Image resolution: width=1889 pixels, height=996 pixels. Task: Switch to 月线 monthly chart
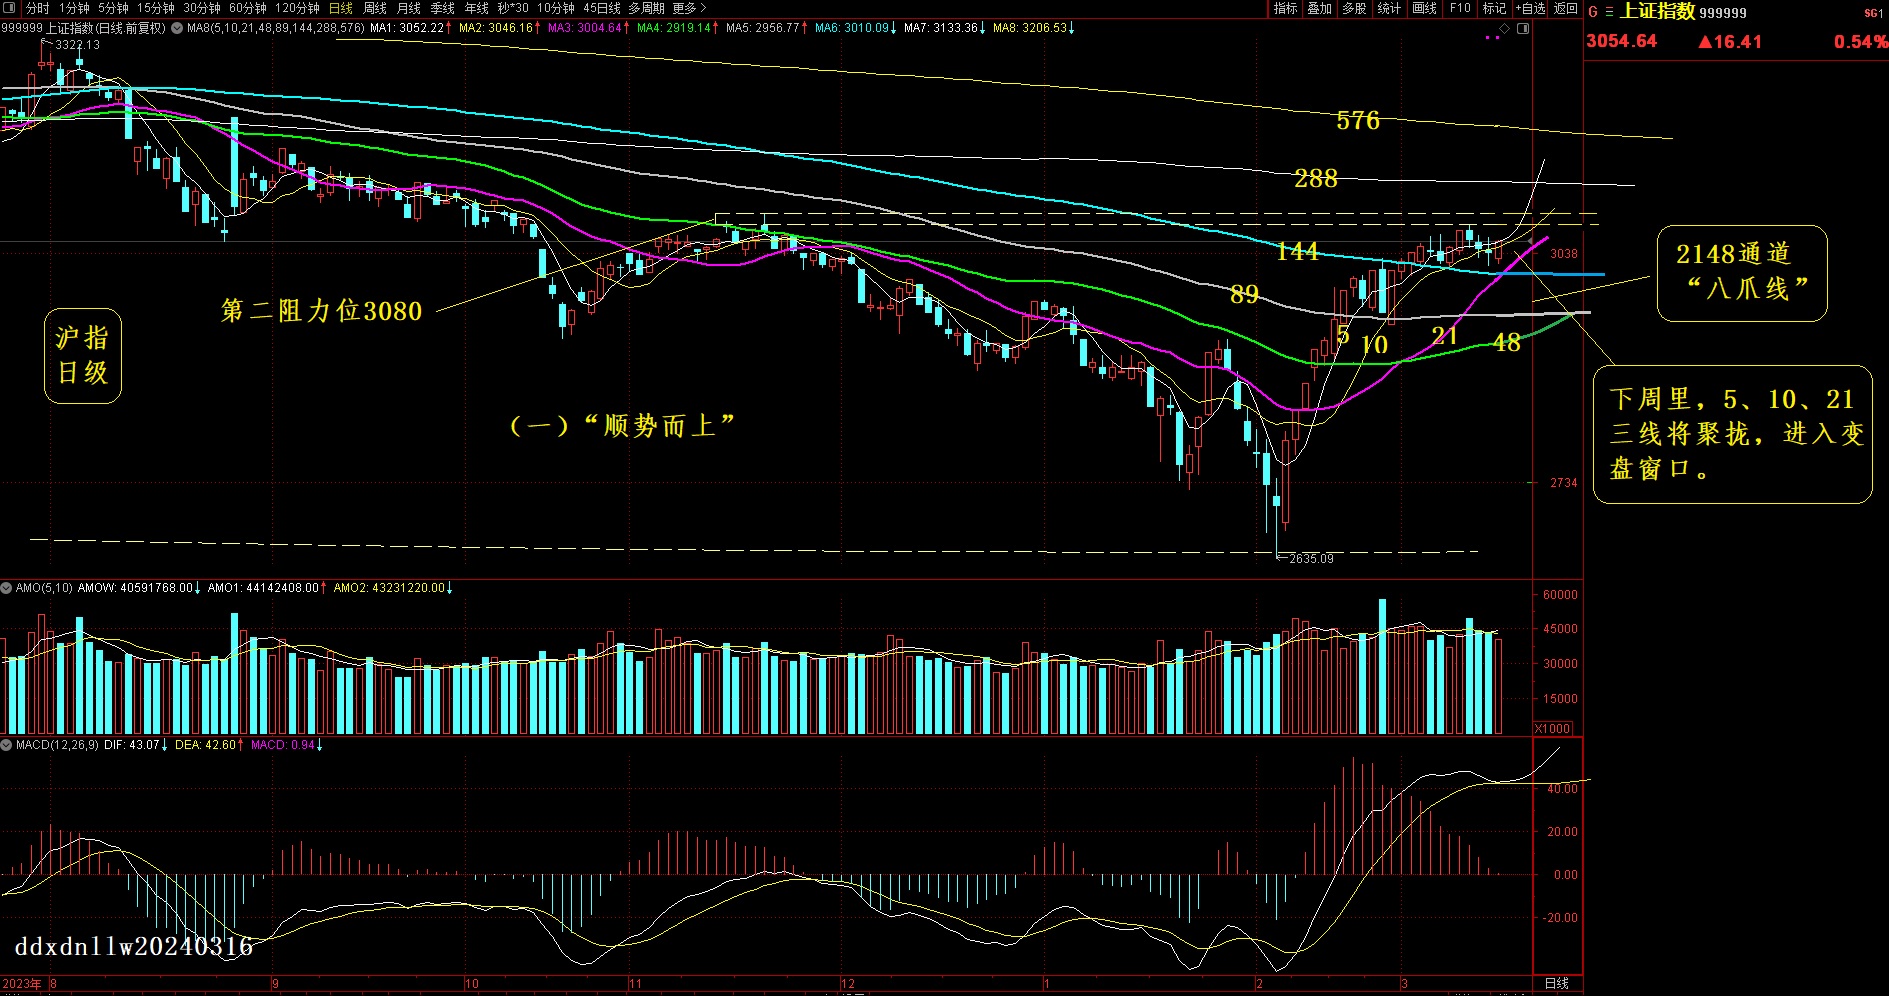point(409,8)
